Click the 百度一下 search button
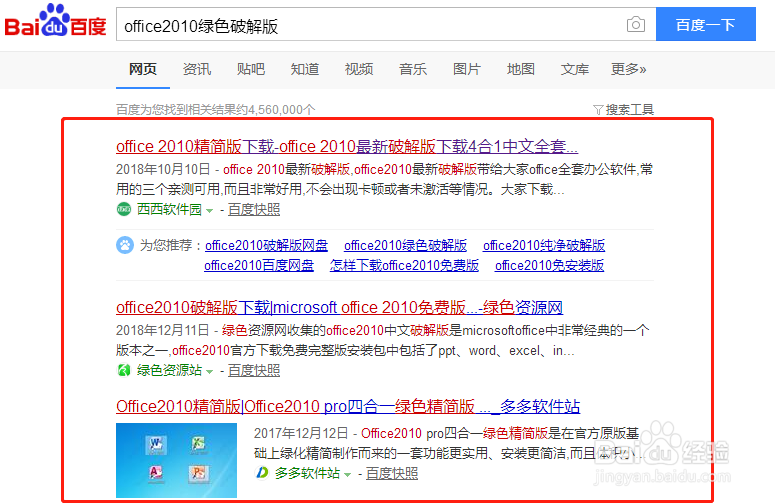 (x=706, y=24)
